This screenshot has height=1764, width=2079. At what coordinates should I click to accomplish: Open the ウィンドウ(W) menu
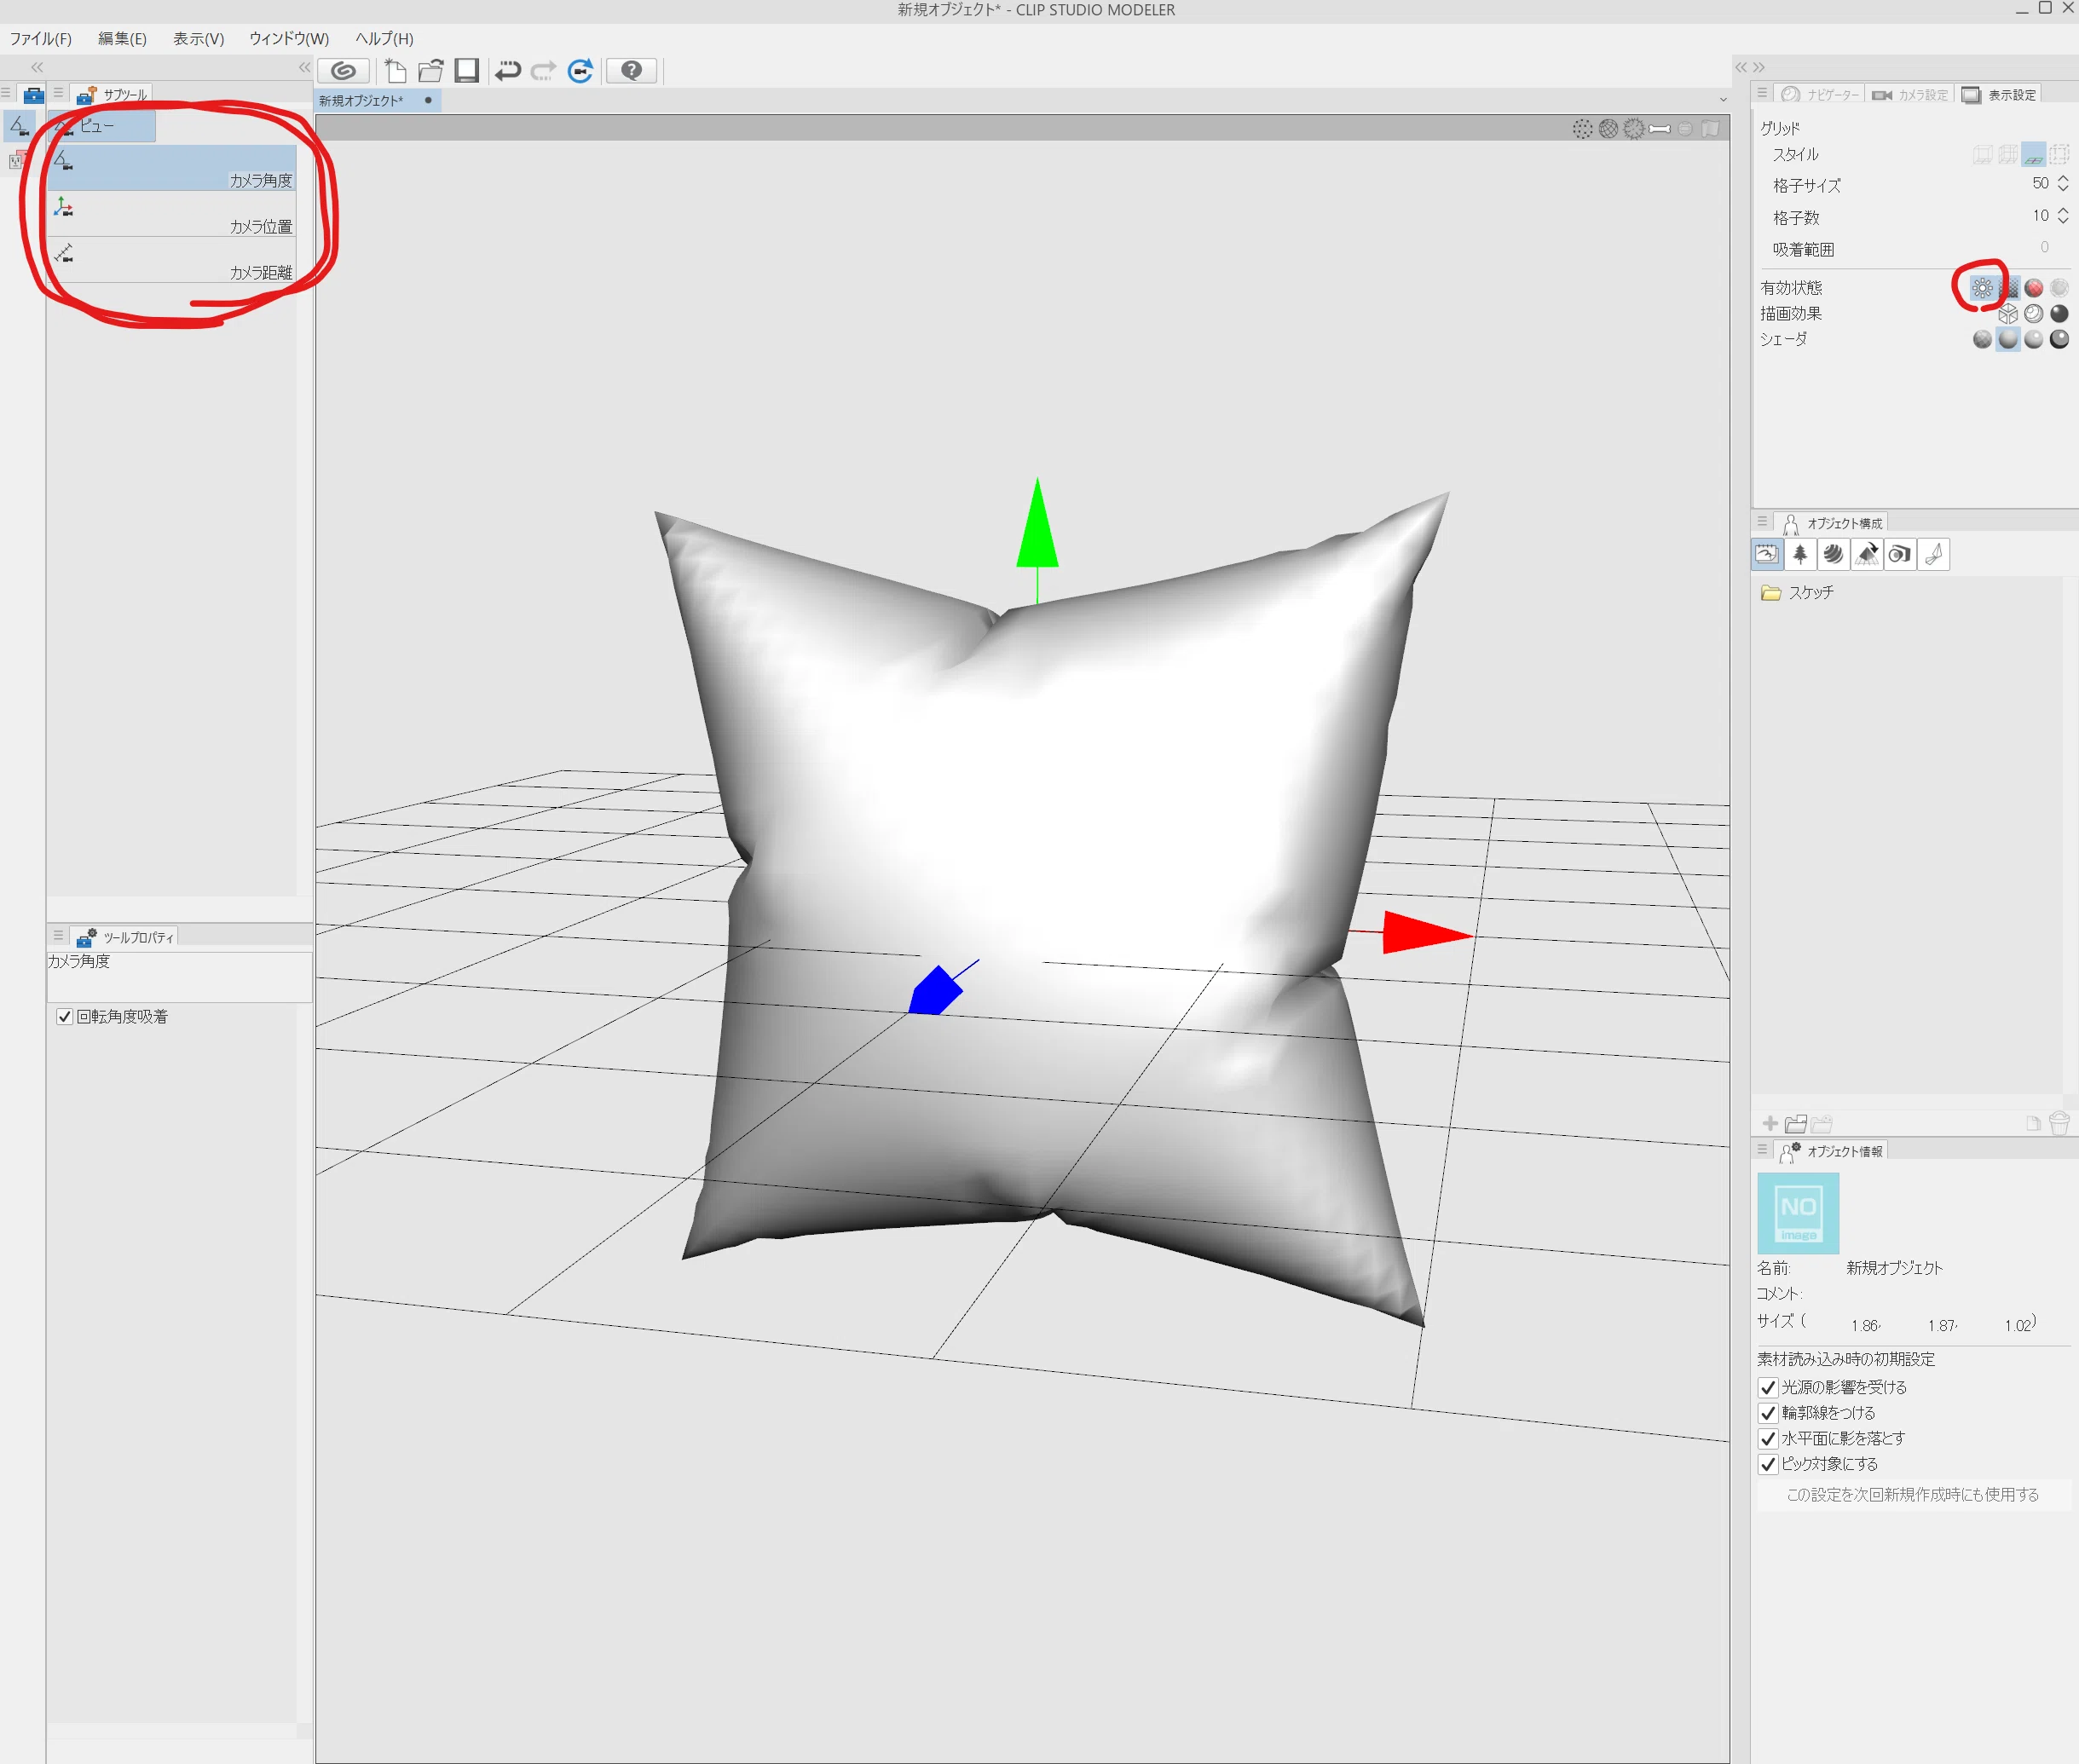289,39
